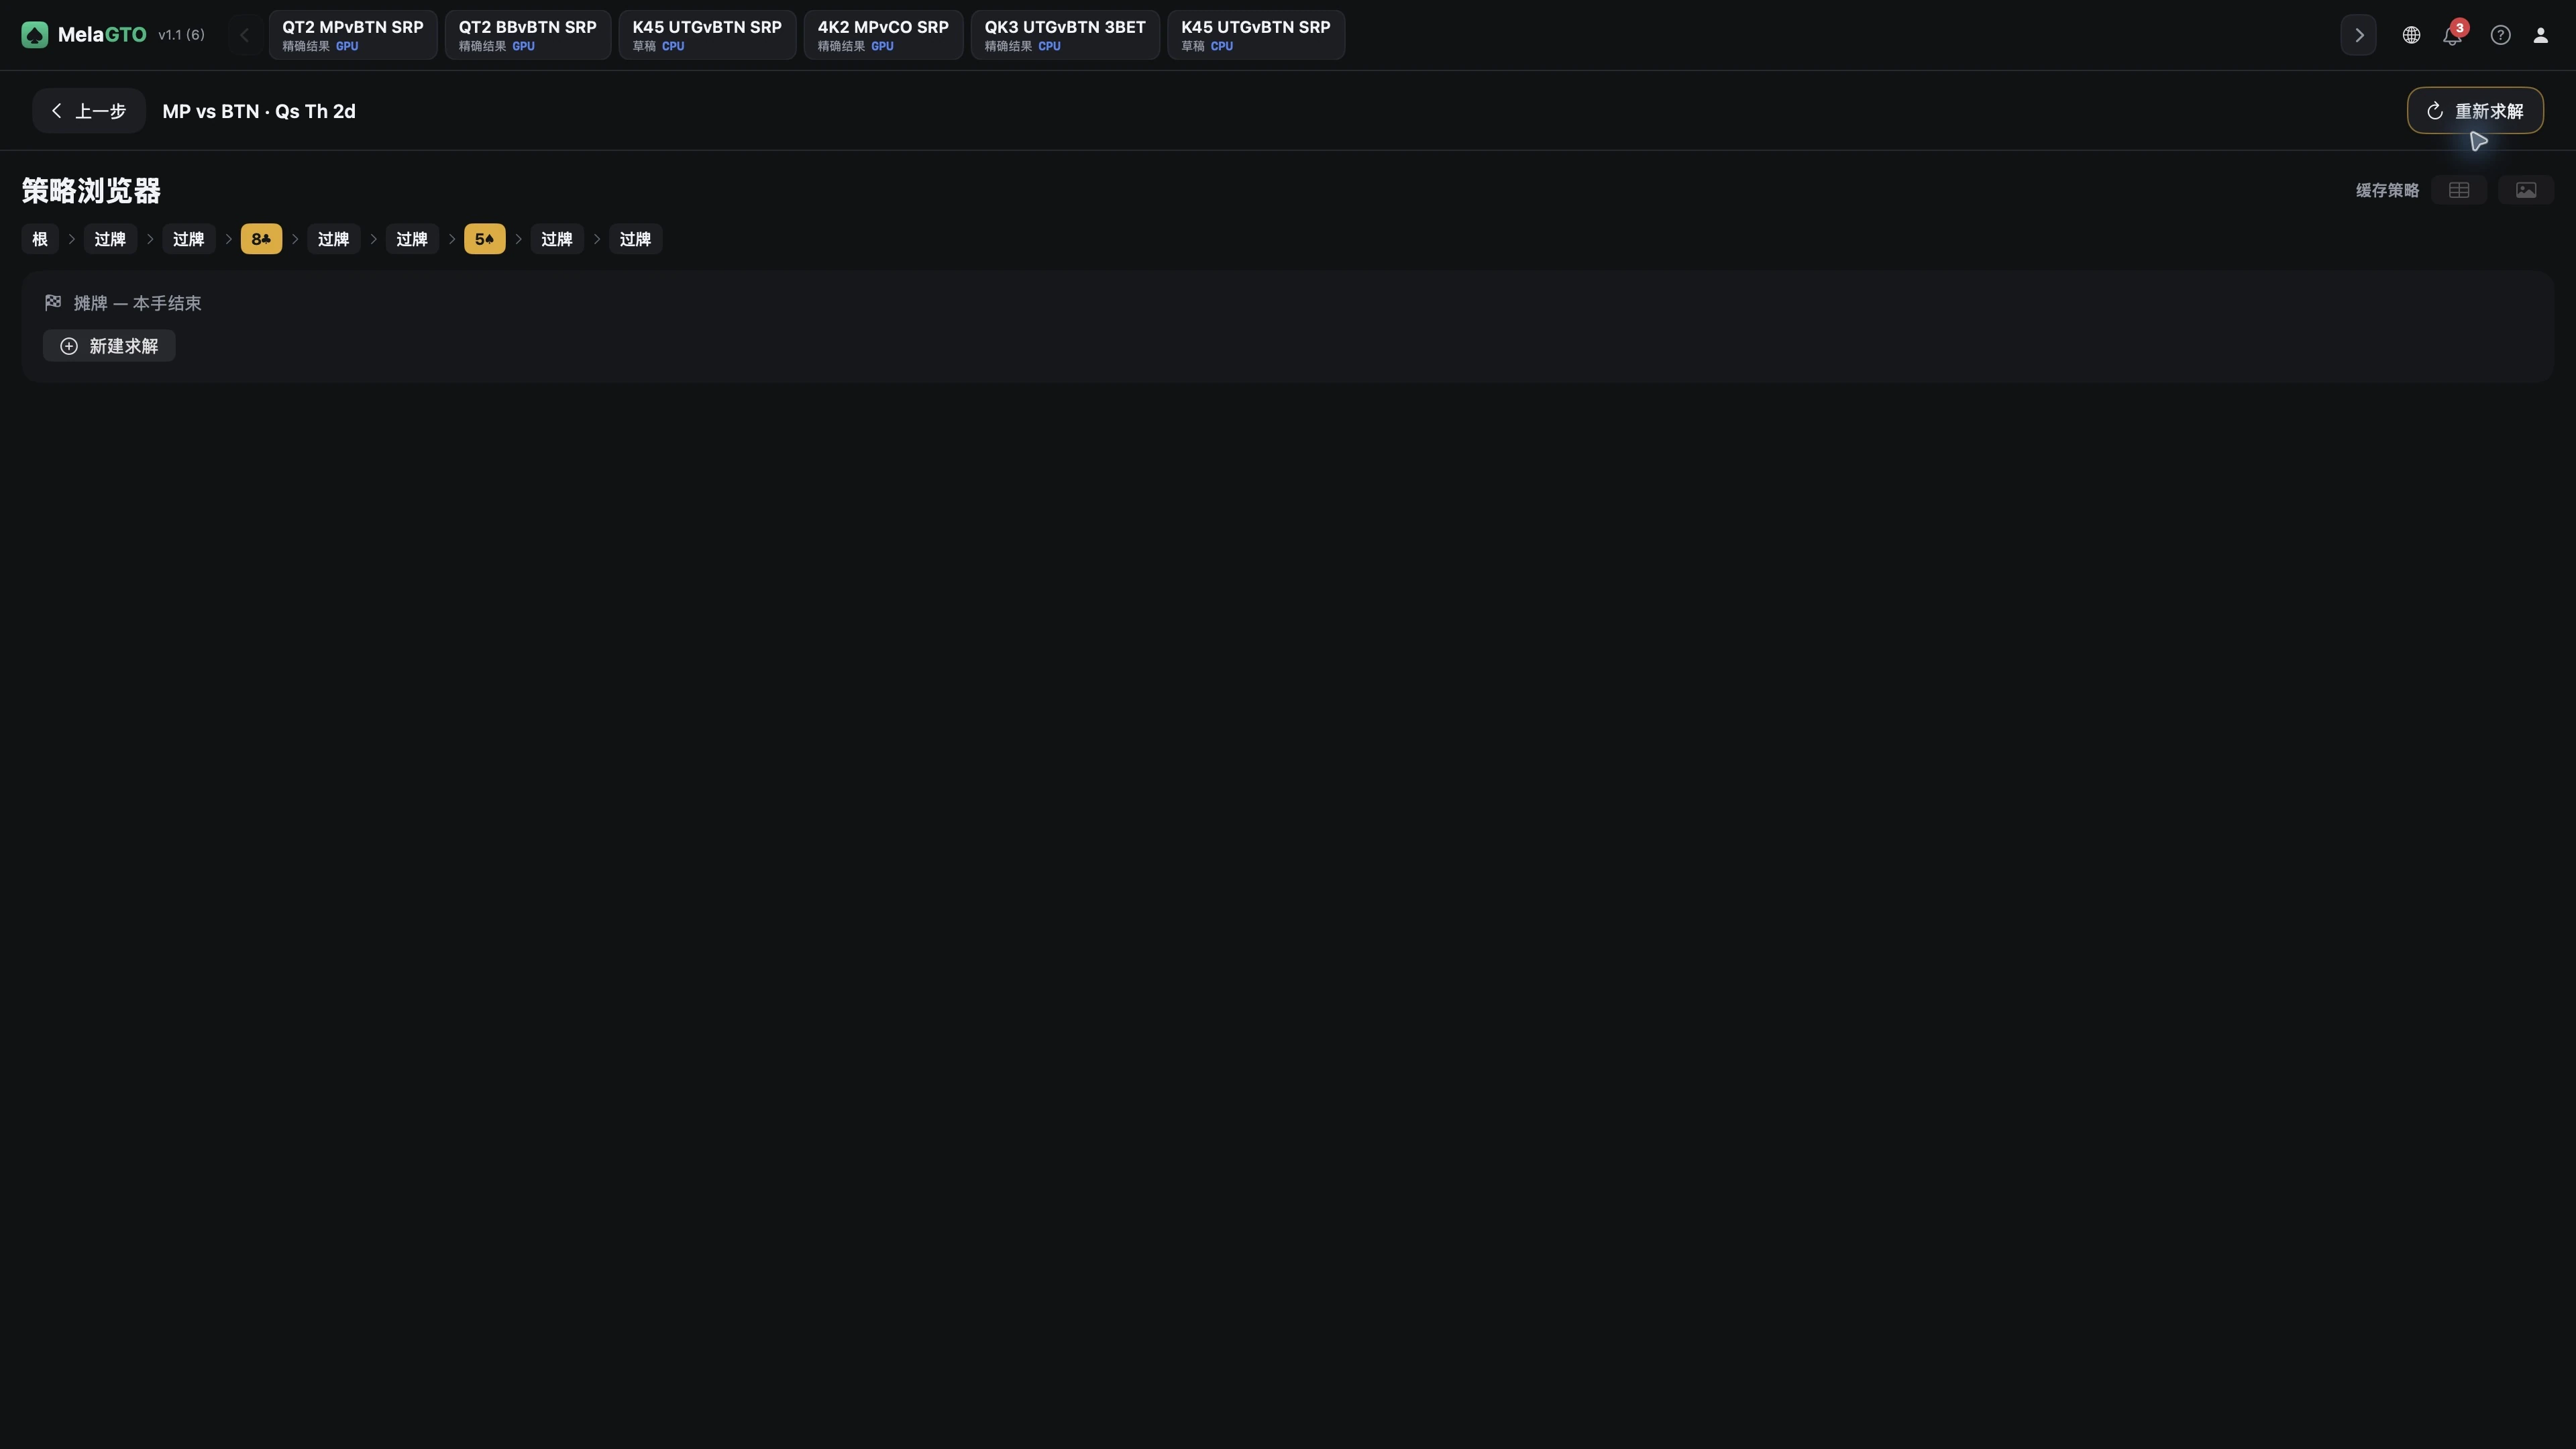Open the QT2 MPvBTN SRP tab

(x=353, y=35)
